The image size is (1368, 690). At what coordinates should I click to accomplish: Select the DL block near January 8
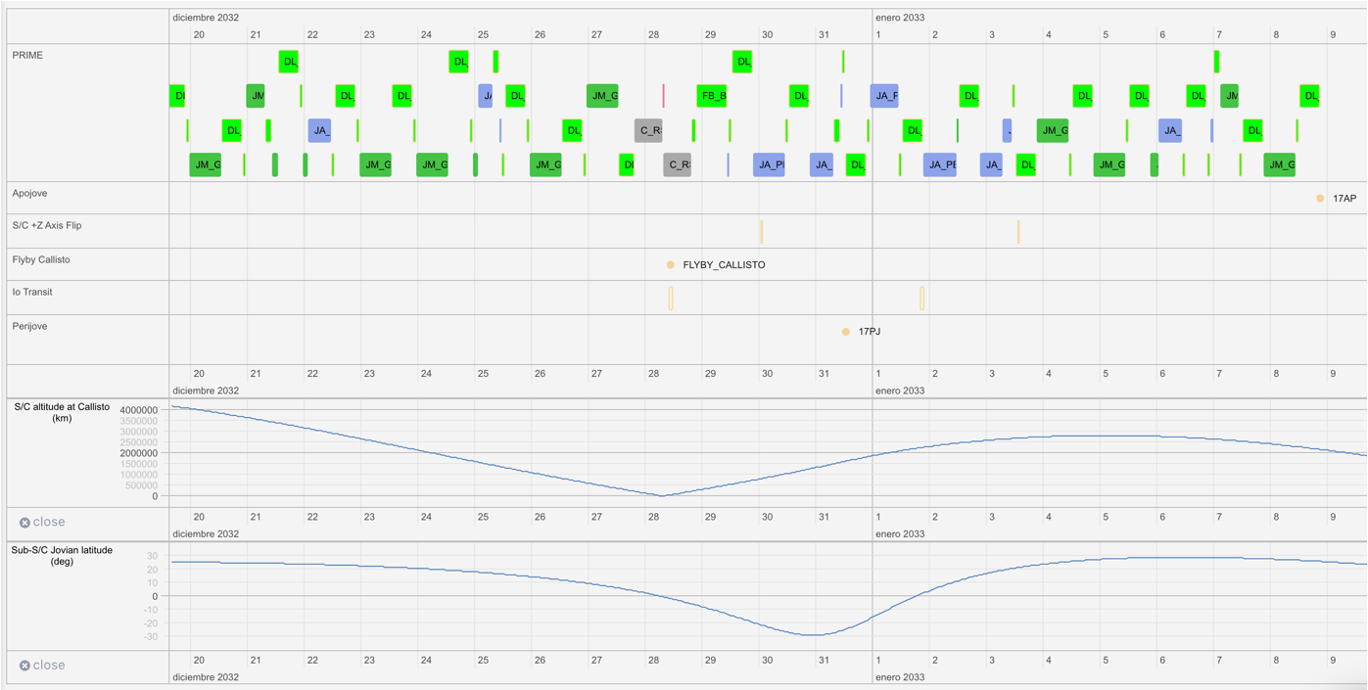coord(1308,96)
